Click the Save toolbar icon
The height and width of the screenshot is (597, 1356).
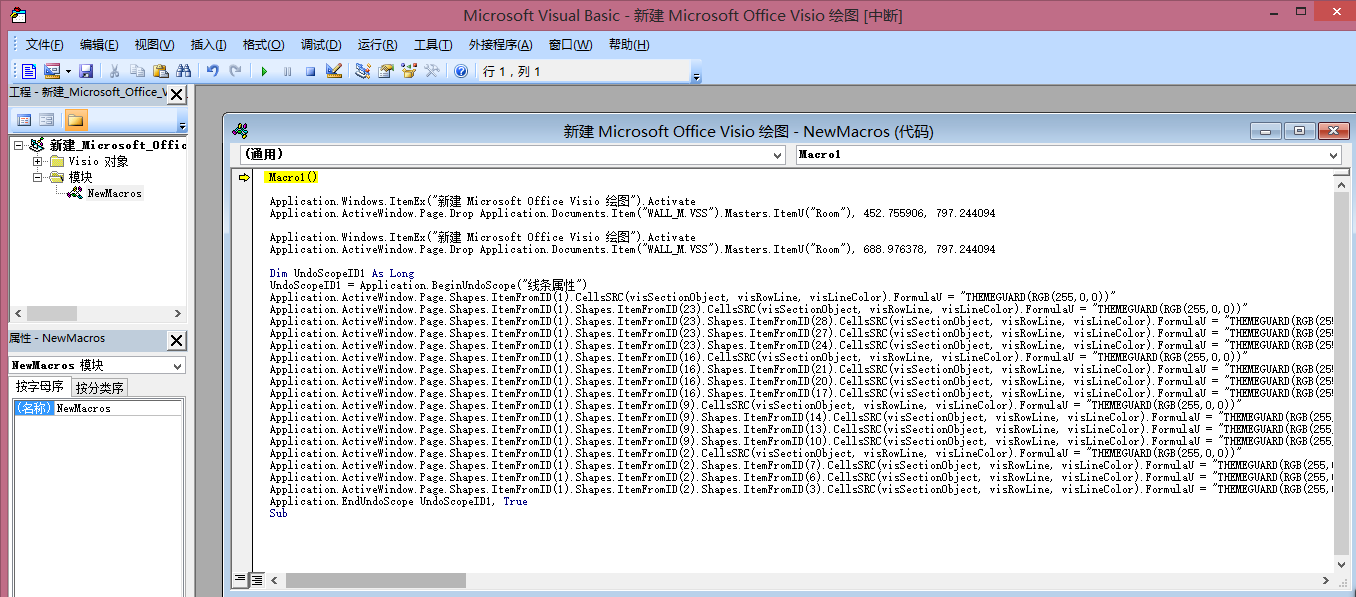tap(86, 71)
